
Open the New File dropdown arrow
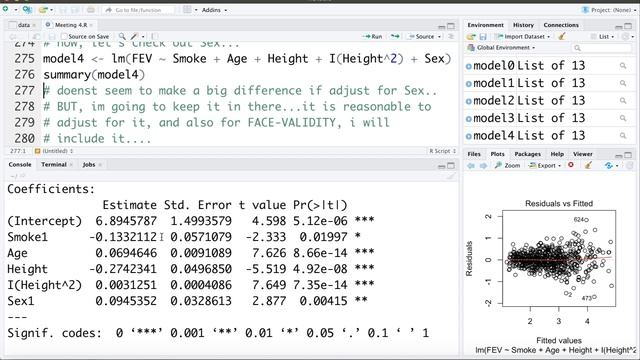[16, 10]
